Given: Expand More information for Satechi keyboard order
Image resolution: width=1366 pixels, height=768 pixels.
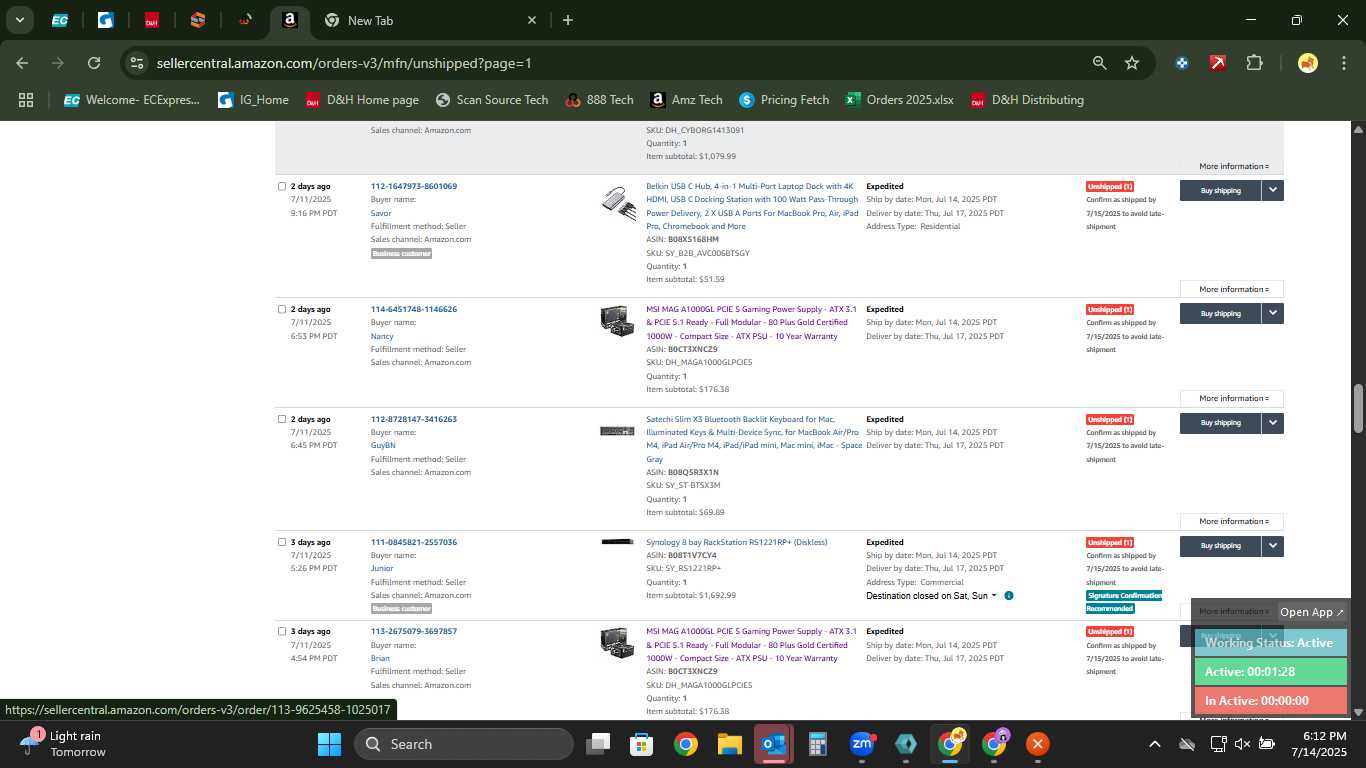Looking at the screenshot, I should pyautogui.click(x=1232, y=521).
